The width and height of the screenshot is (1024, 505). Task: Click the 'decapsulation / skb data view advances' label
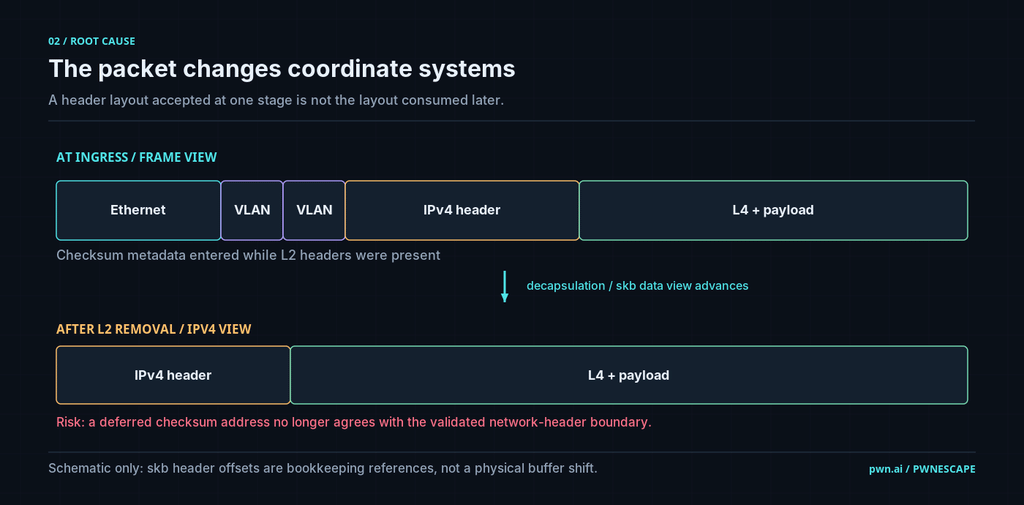tap(637, 285)
